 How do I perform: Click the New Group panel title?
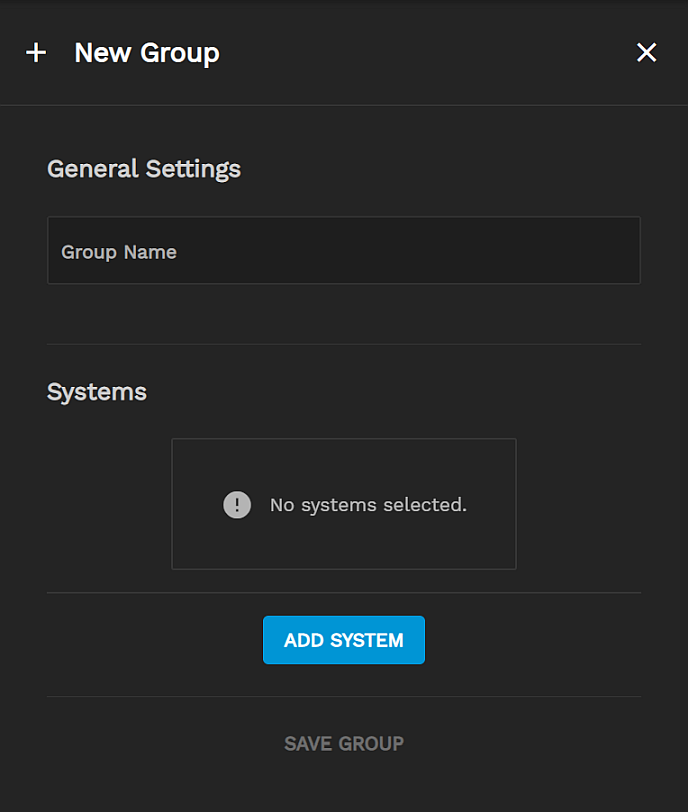(x=147, y=53)
